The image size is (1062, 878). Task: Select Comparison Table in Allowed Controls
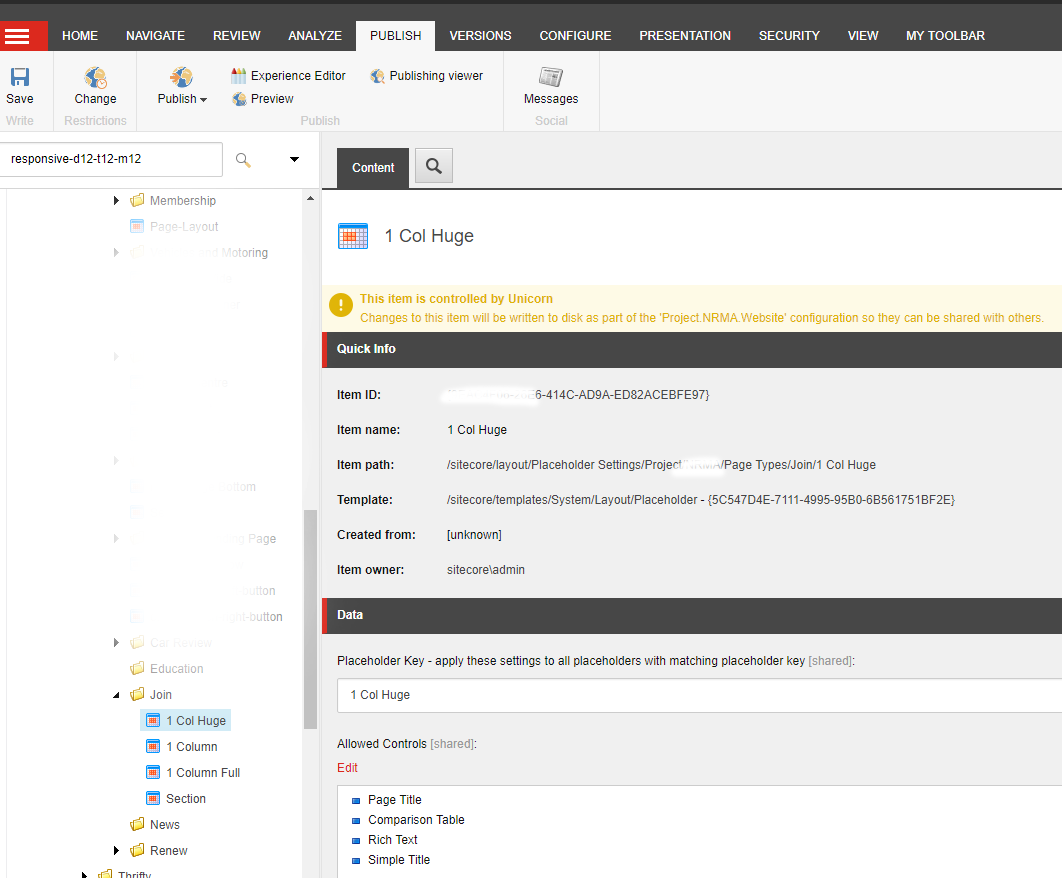[x=416, y=819]
